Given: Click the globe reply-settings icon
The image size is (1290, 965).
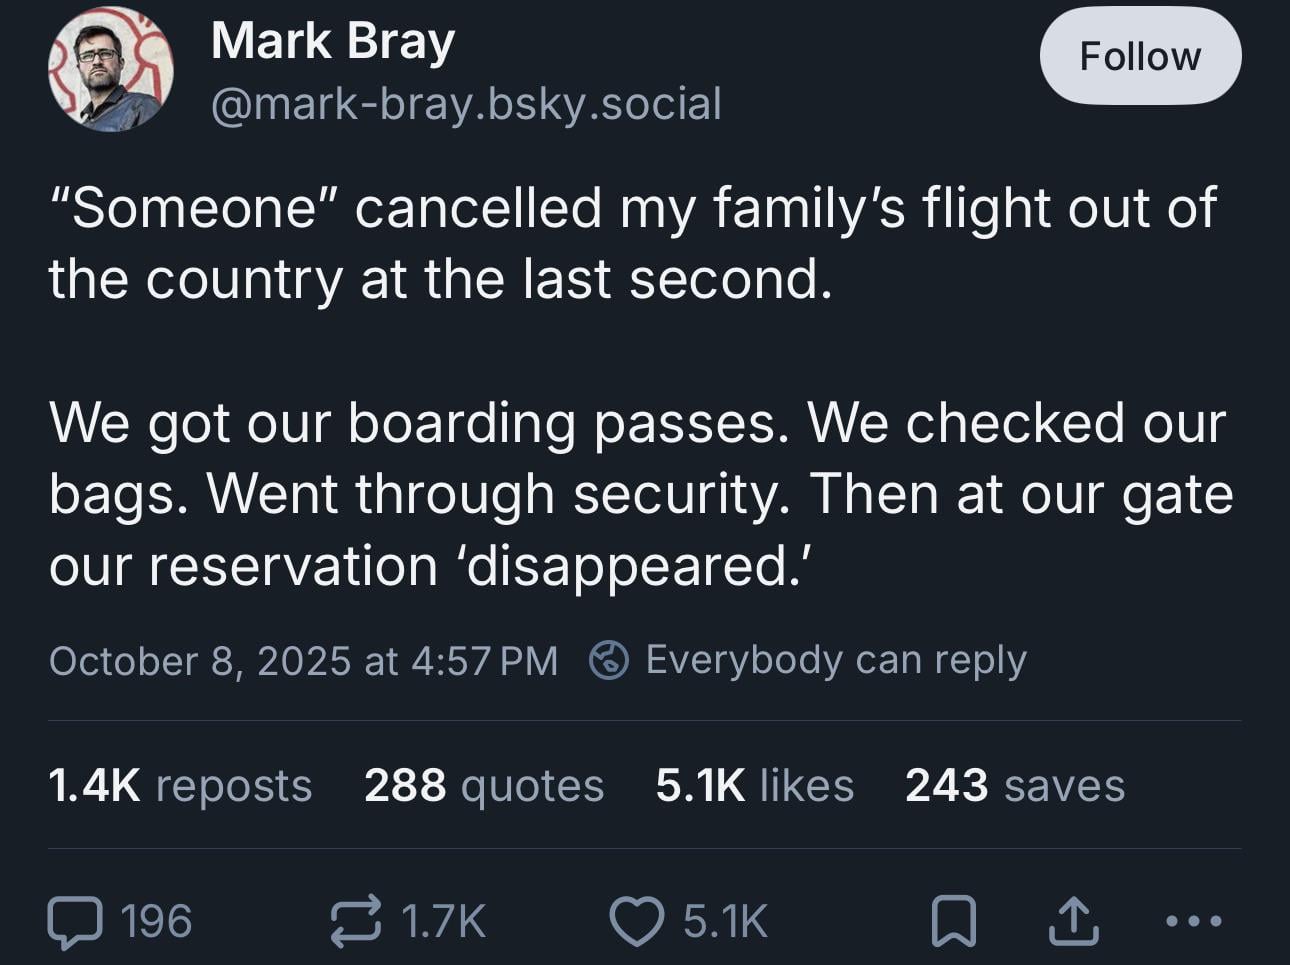Looking at the screenshot, I should coord(609,660).
